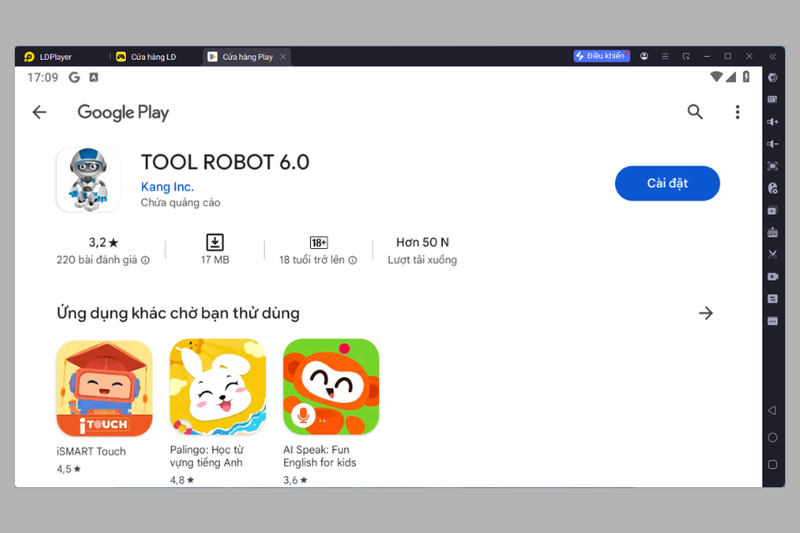Viewport: 800px width, 533px height.
Task: Click the 3,2 star rating value
Action: (103, 242)
